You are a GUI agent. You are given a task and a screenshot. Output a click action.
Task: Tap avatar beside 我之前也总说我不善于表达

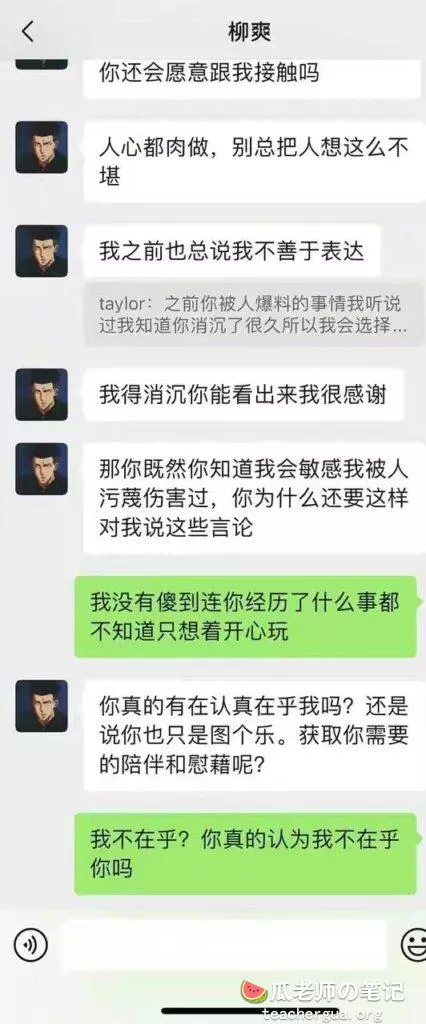pos(41,251)
